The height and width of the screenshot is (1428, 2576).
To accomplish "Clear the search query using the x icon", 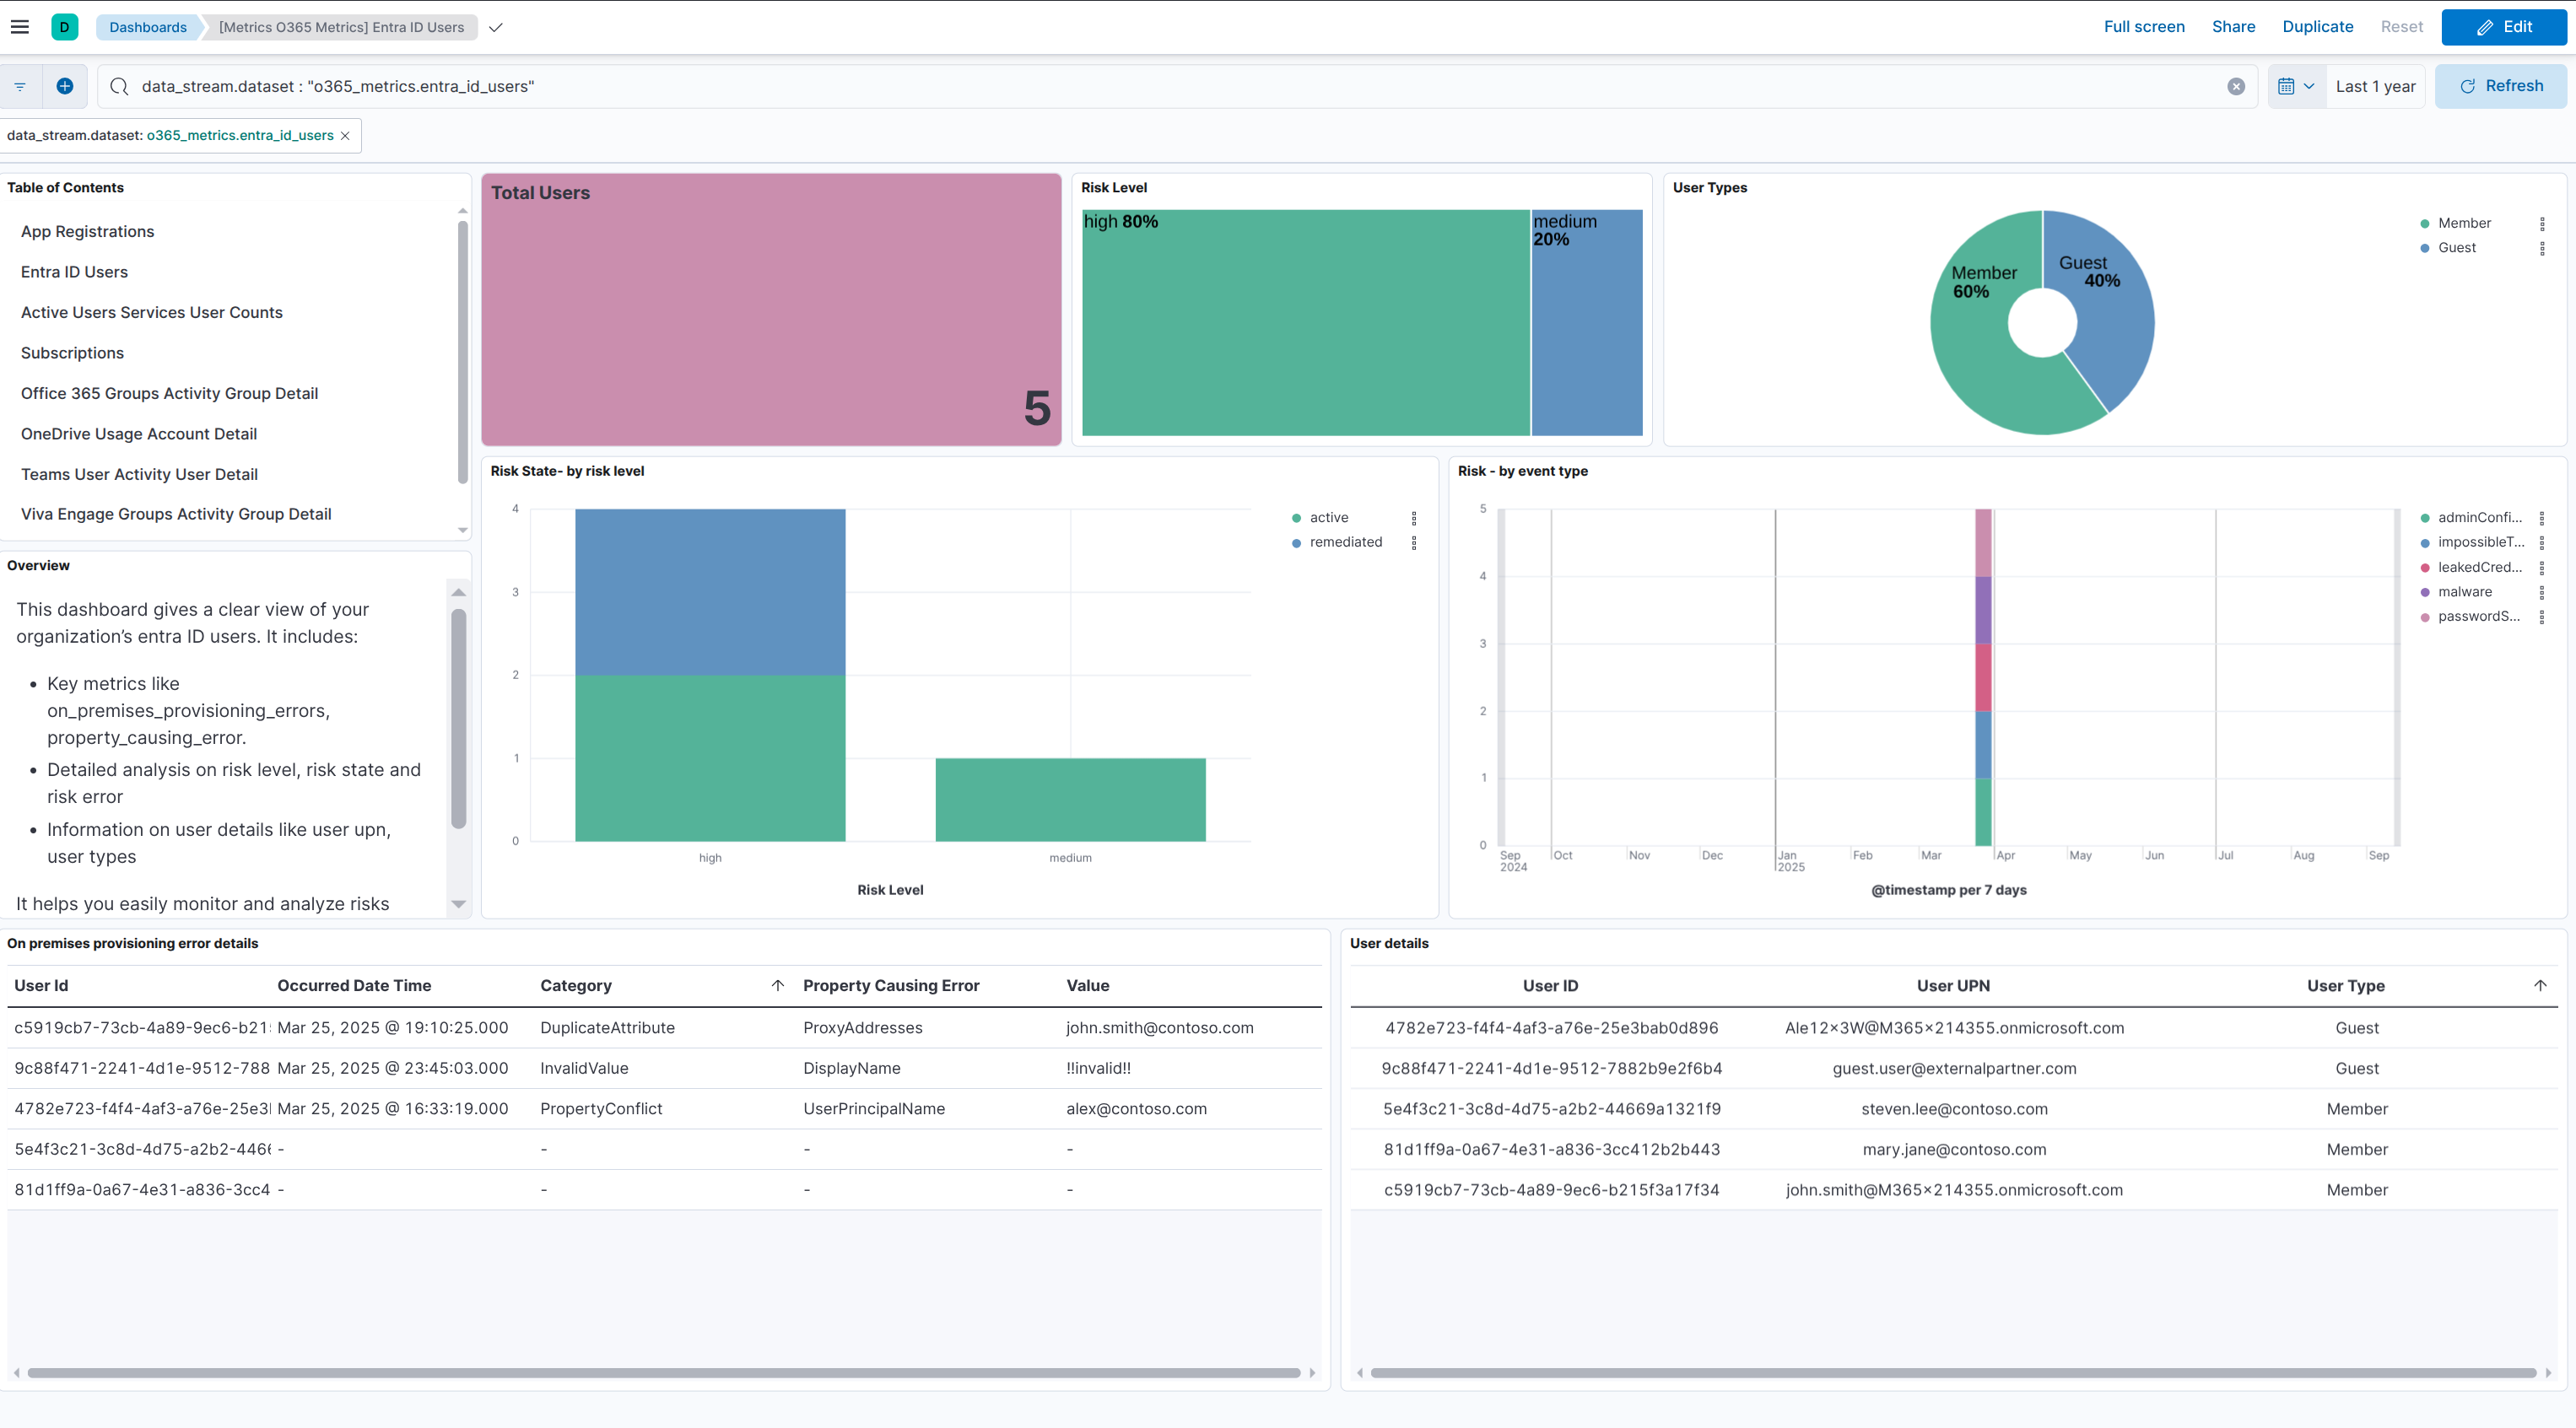I will (2236, 86).
